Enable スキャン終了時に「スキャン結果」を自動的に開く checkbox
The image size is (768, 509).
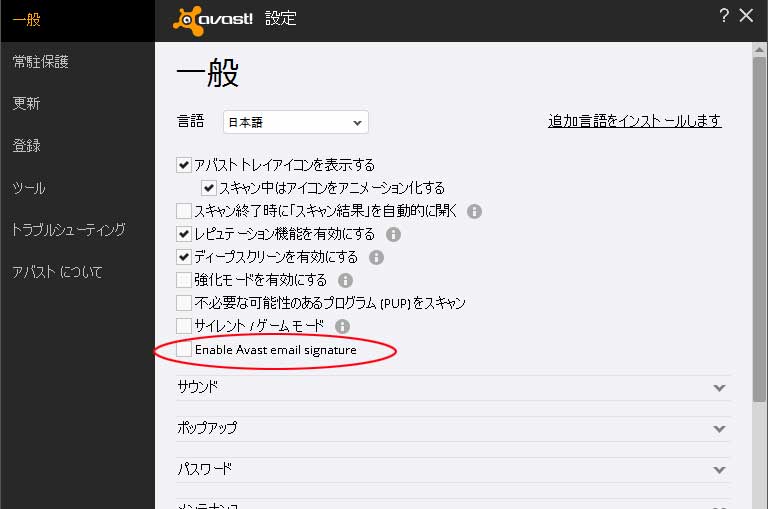click(184, 211)
